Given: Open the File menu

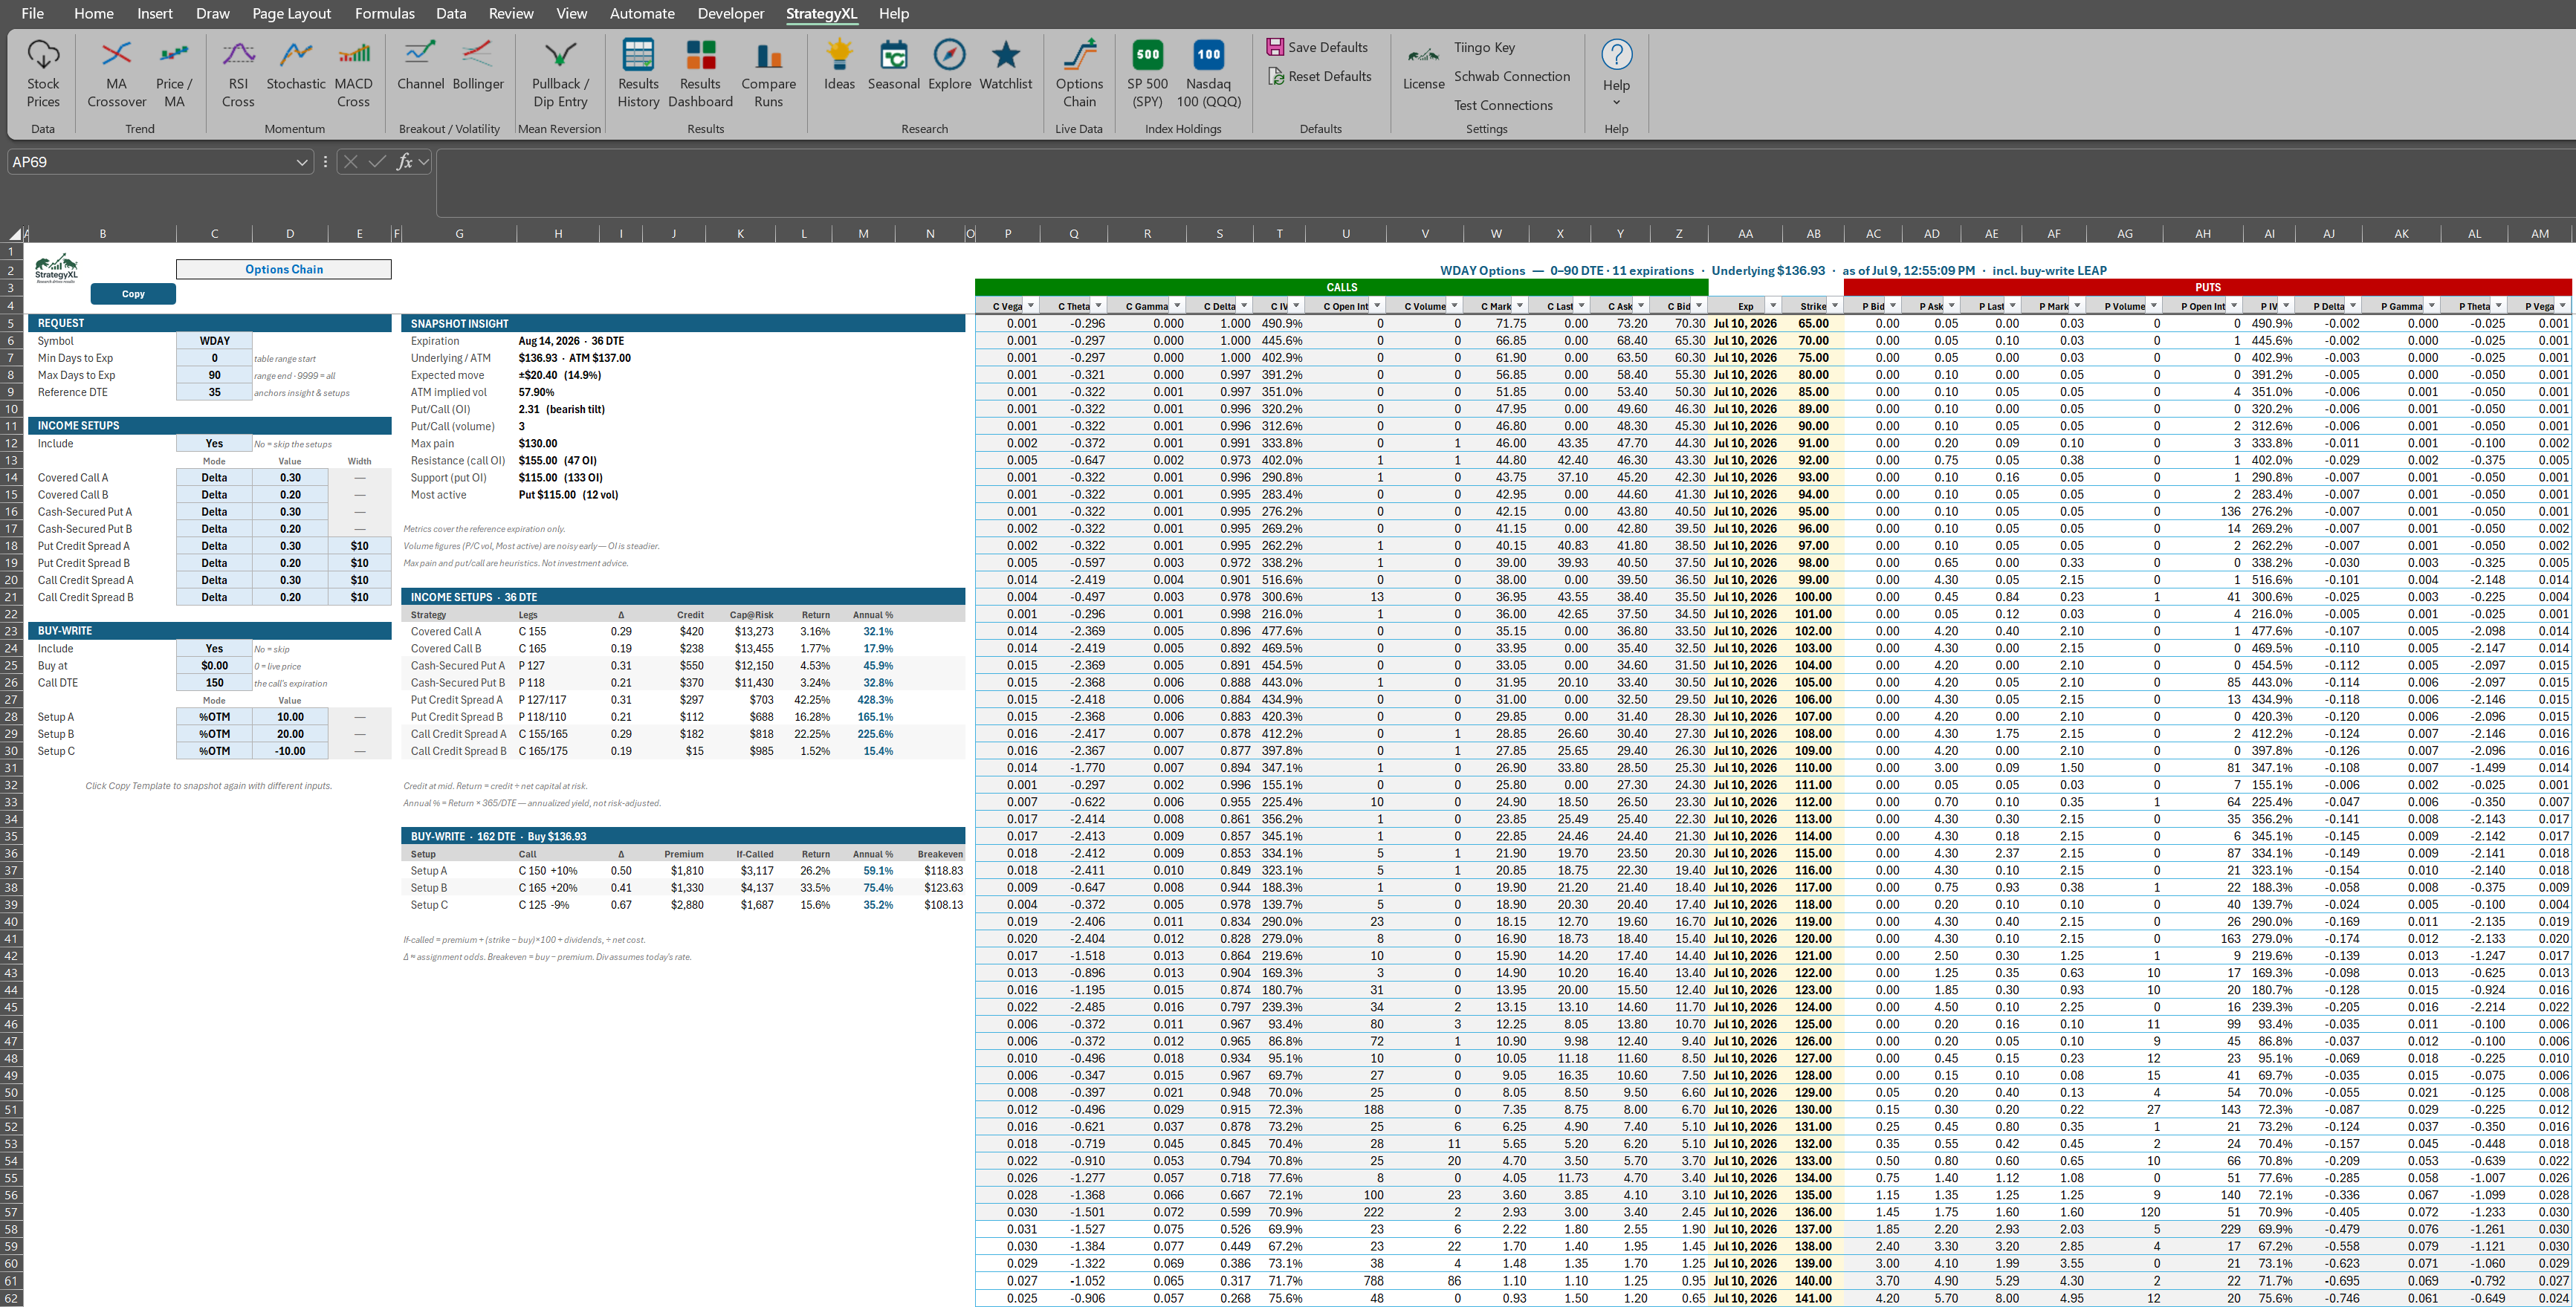Looking at the screenshot, I should 32,13.
